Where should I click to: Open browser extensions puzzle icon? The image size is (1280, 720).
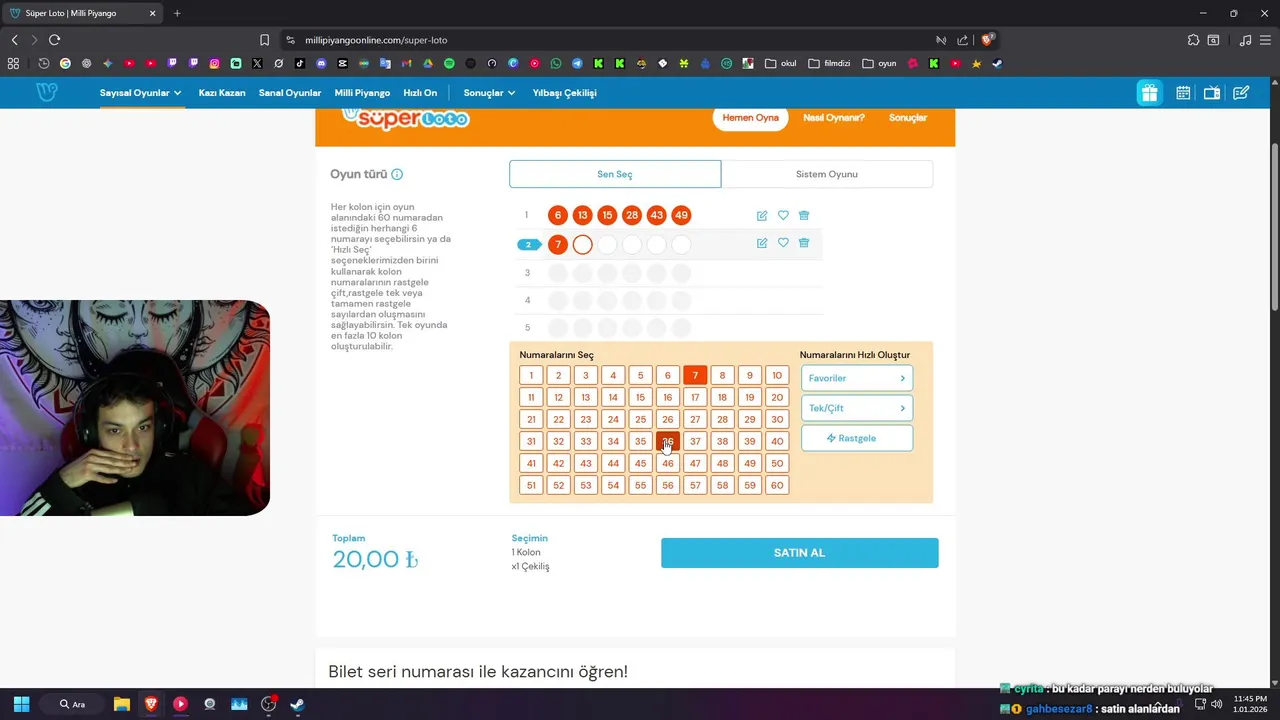(x=1193, y=40)
